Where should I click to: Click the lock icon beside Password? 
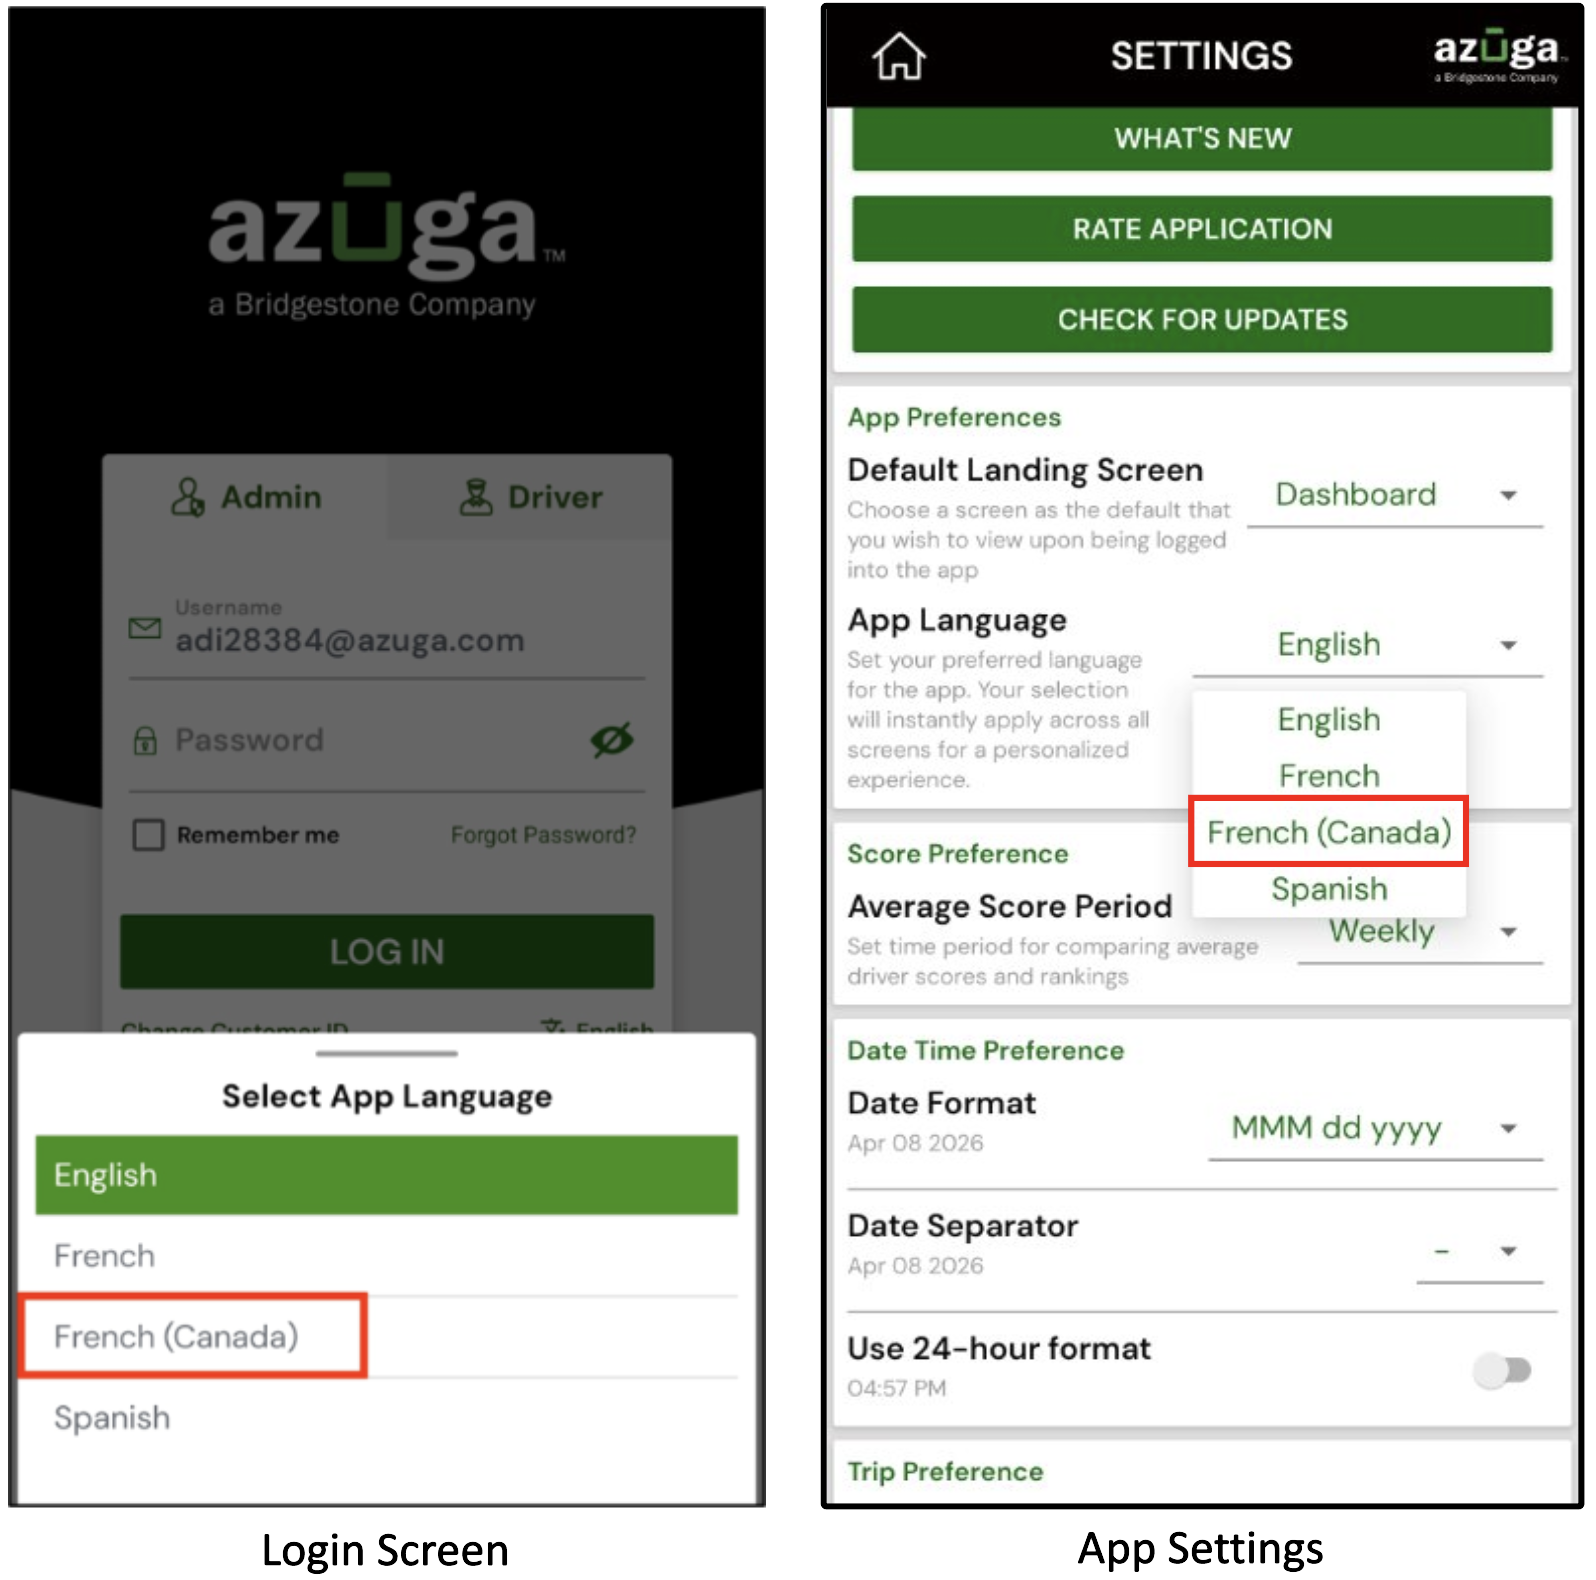coord(145,741)
